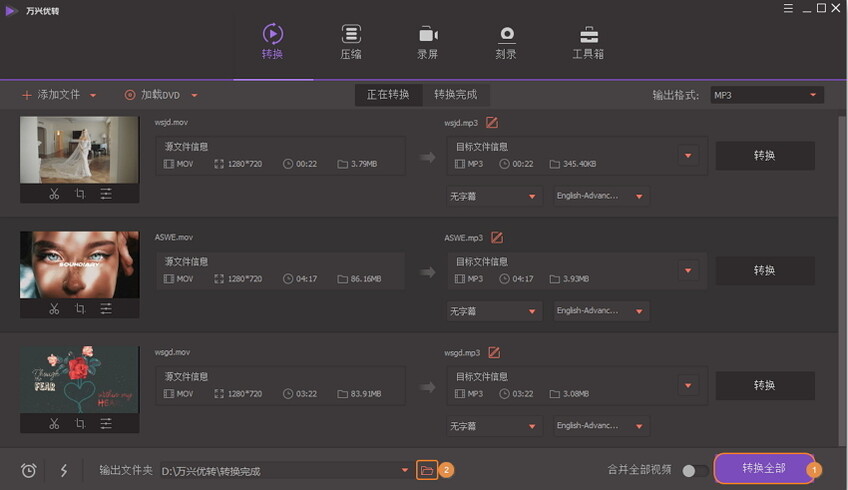This screenshot has width=848, height=490.
Task: Toggle the 合并全部视频 merge switch
Action: [x=694, y=471]
